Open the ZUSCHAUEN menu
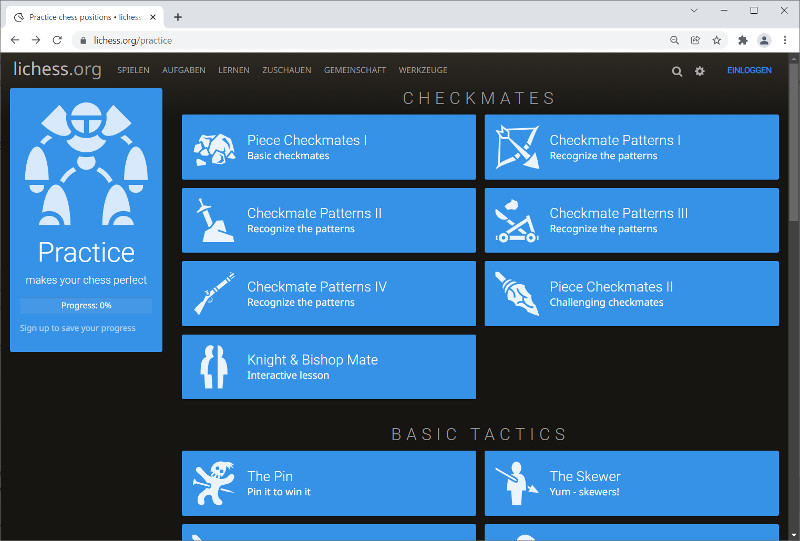800x541 pixels. pos(287,70)
